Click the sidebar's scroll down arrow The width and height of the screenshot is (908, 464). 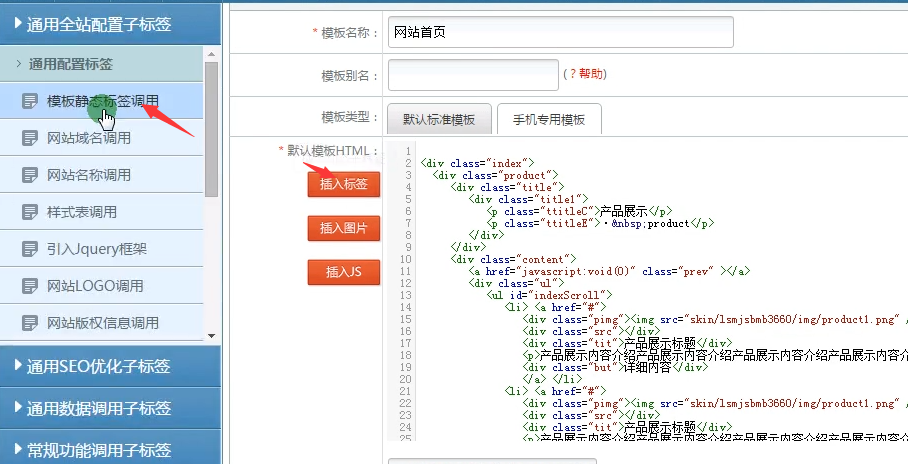tap(211, 336)
